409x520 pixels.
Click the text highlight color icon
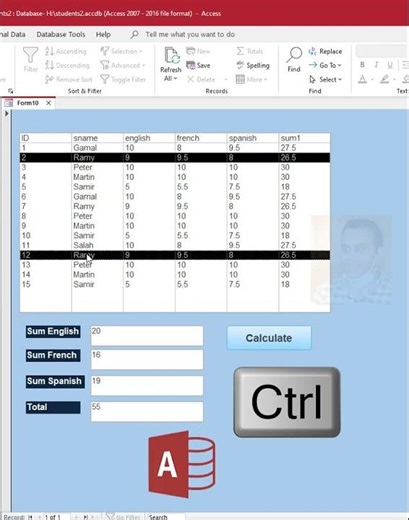[x=385, y=79]
